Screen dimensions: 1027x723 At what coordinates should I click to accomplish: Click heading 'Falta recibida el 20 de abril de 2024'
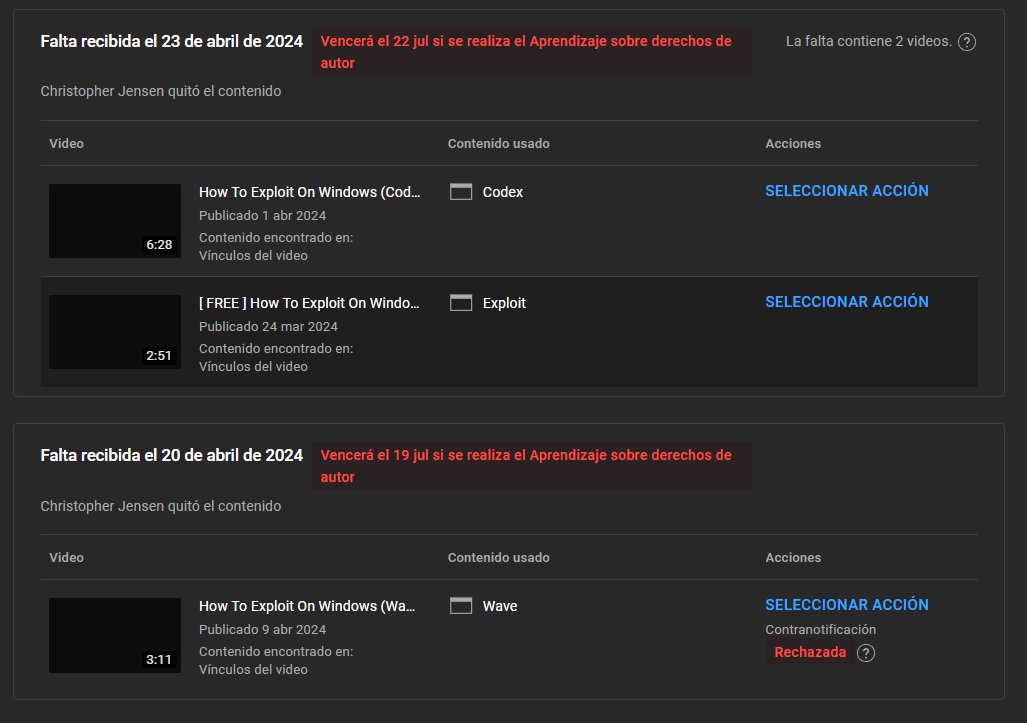point(172,455)
